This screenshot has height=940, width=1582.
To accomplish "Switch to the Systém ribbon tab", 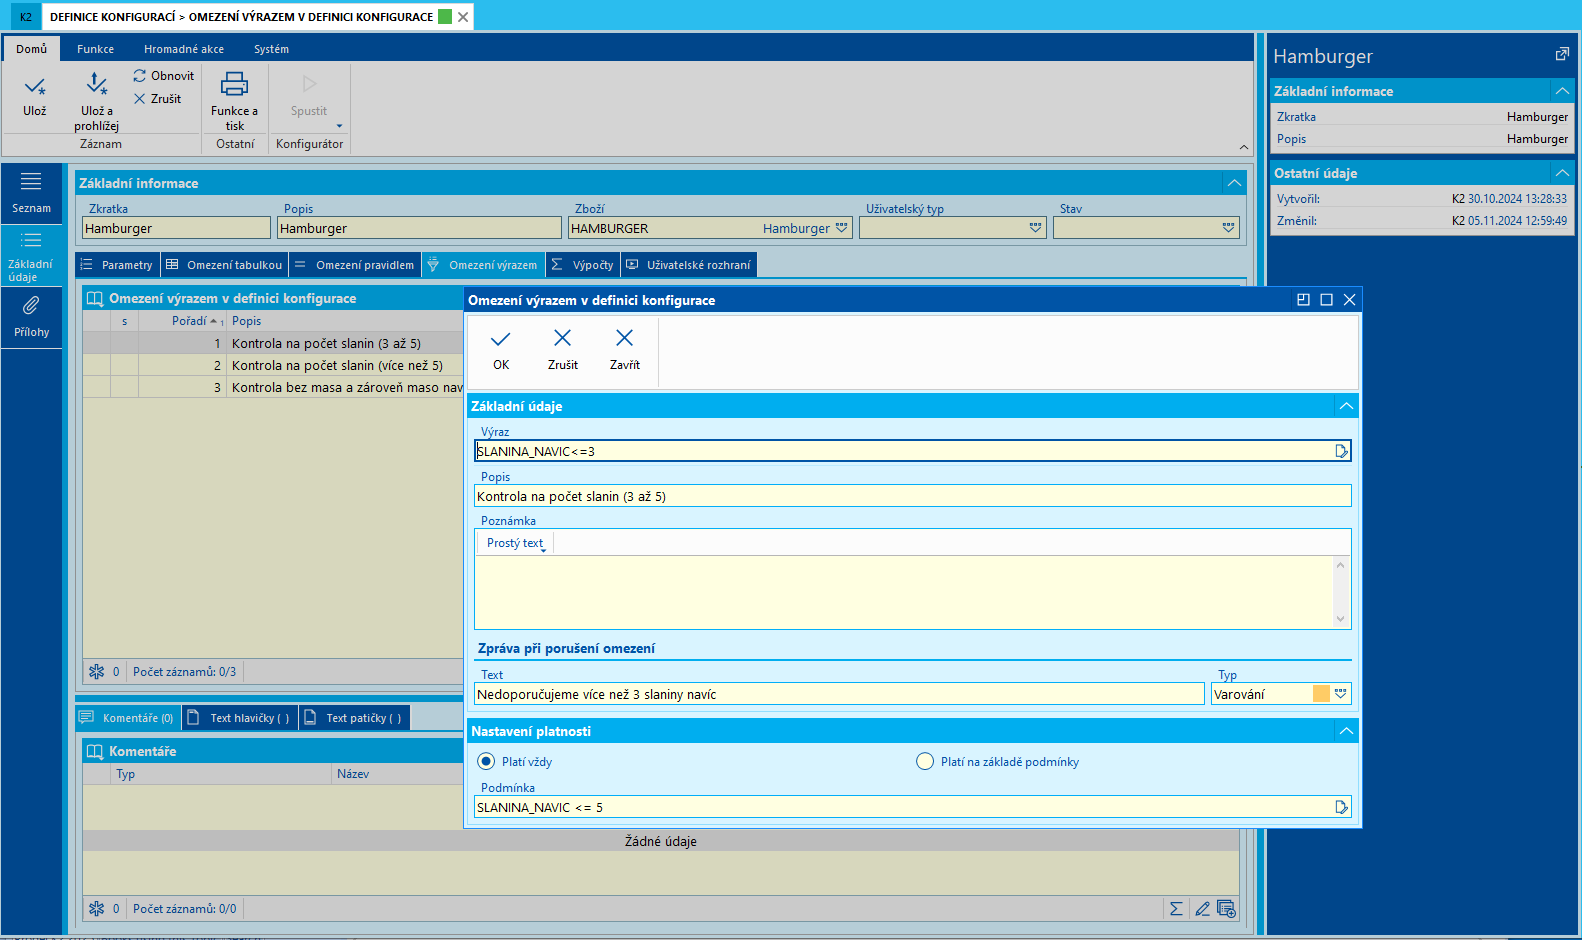I will point(271,49).
